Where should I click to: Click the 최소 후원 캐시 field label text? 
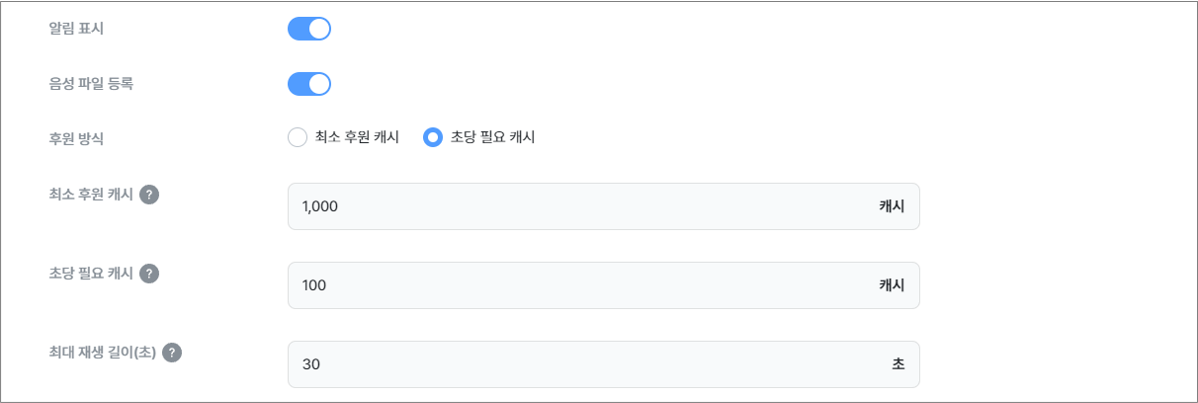point(90,194)
